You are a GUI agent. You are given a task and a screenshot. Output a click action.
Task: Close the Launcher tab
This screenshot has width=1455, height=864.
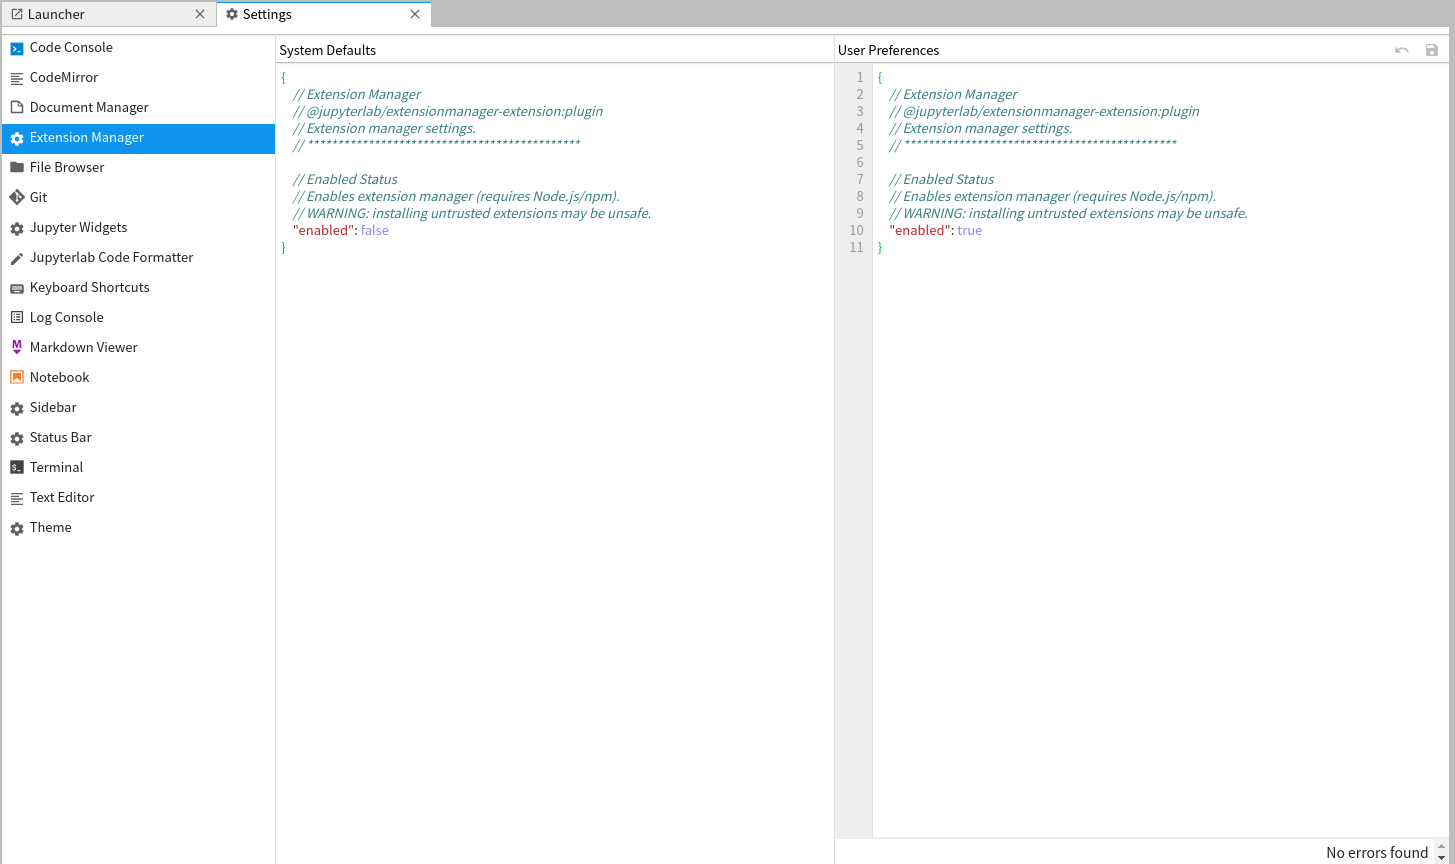tap(200, 14)
